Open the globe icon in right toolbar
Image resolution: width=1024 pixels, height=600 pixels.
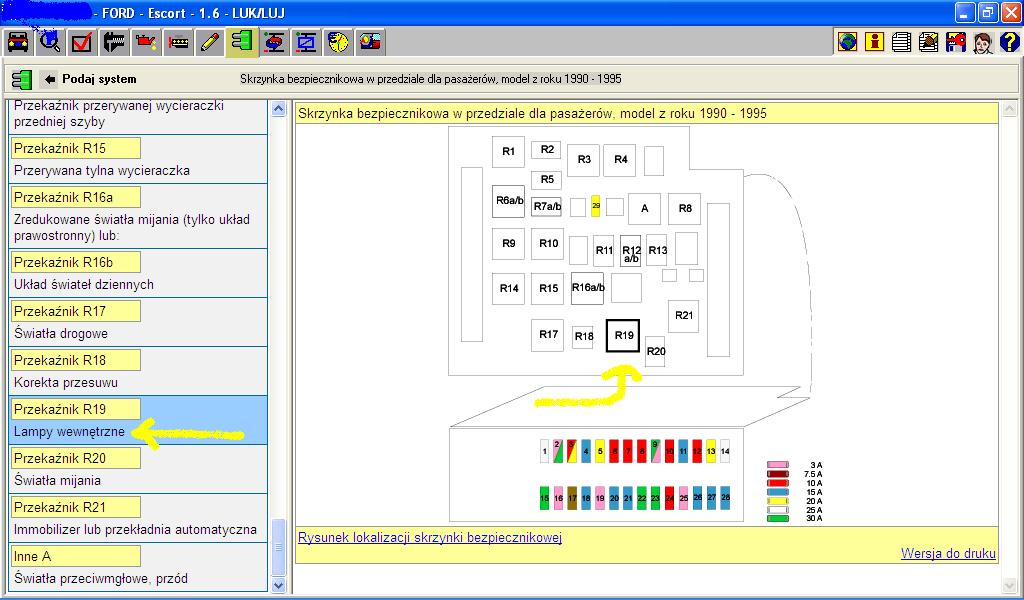848,42
